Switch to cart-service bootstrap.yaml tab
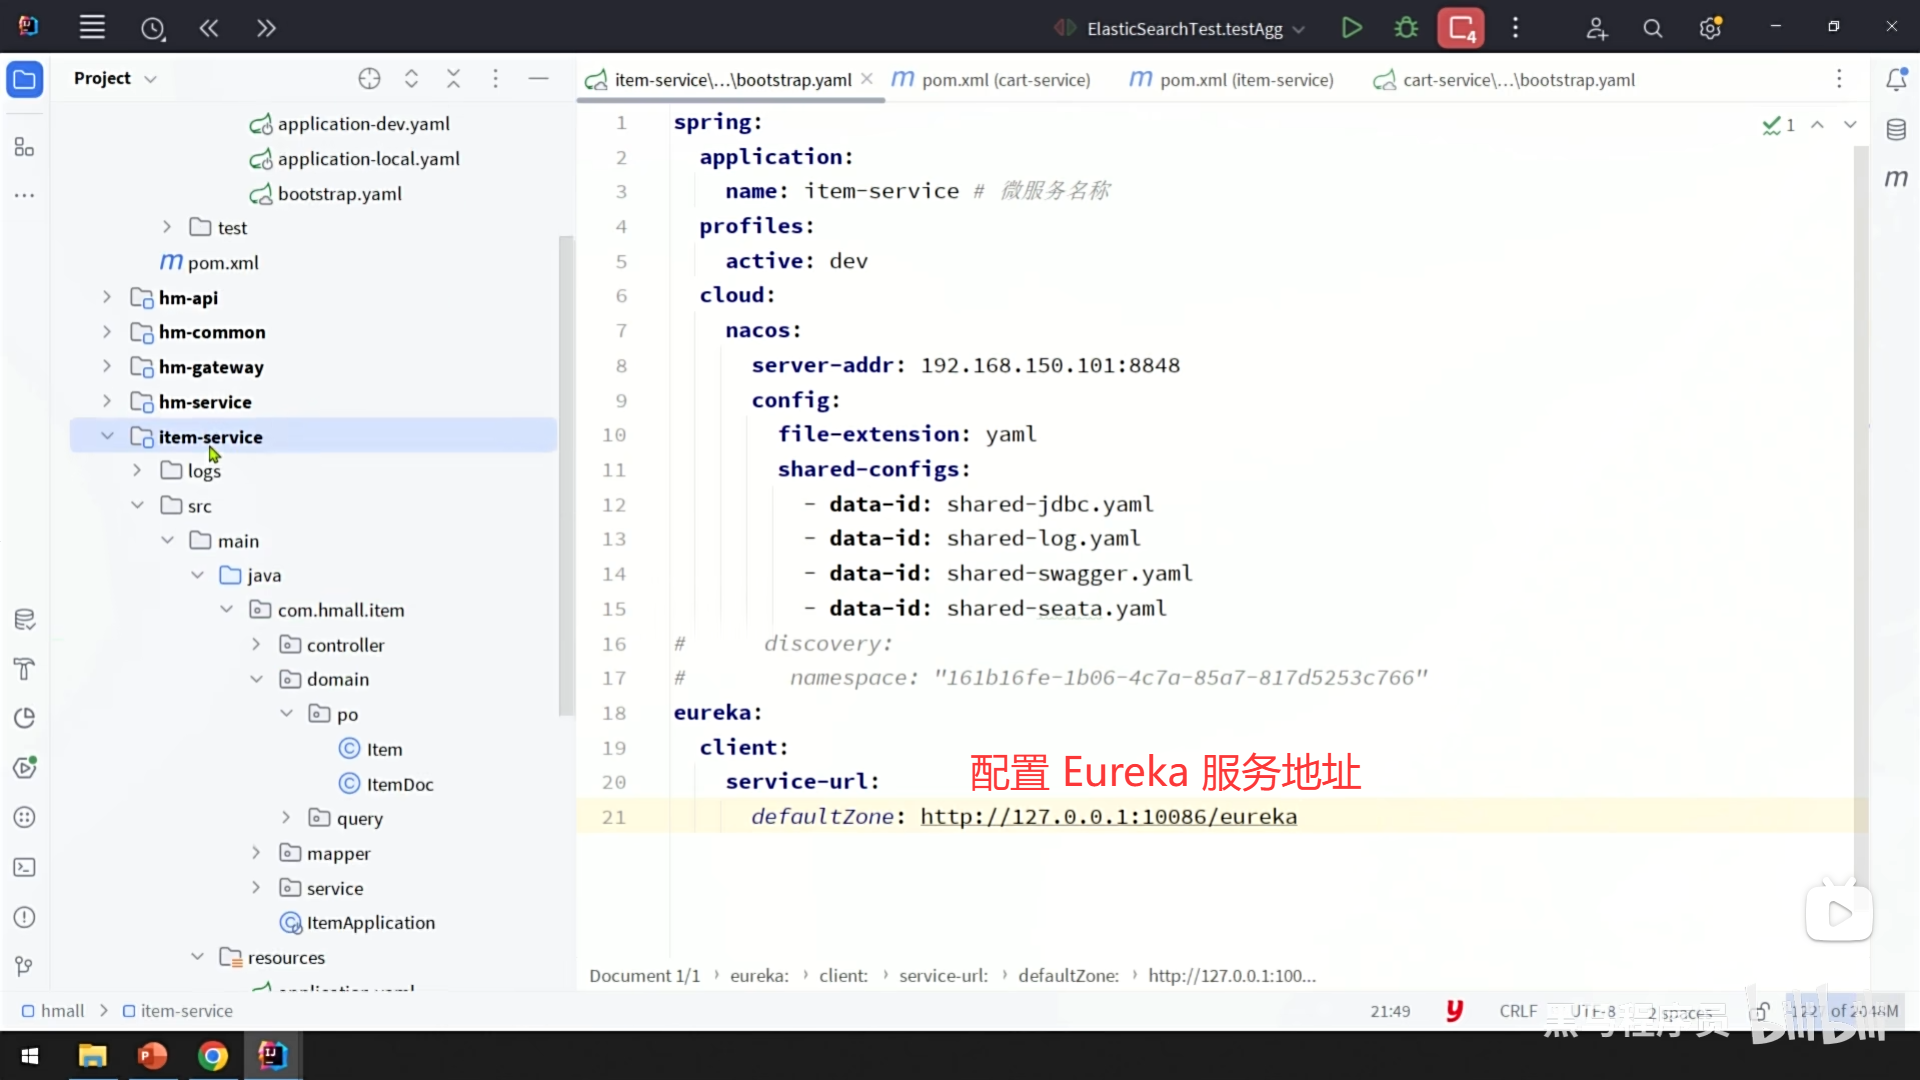Screen dimensions: 1920x1080 [x=1517, y=80]
